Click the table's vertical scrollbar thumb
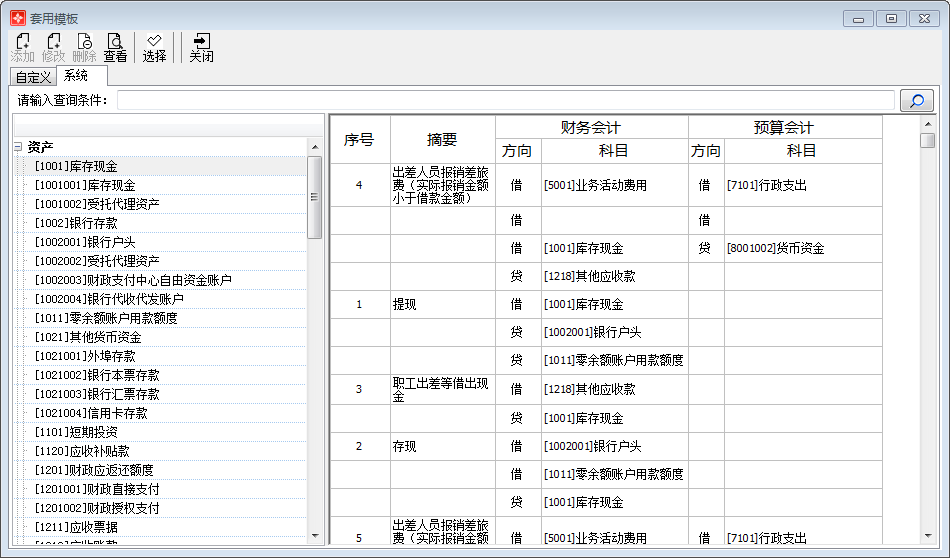This screenshot has height=558, width=950. (927, 140)
